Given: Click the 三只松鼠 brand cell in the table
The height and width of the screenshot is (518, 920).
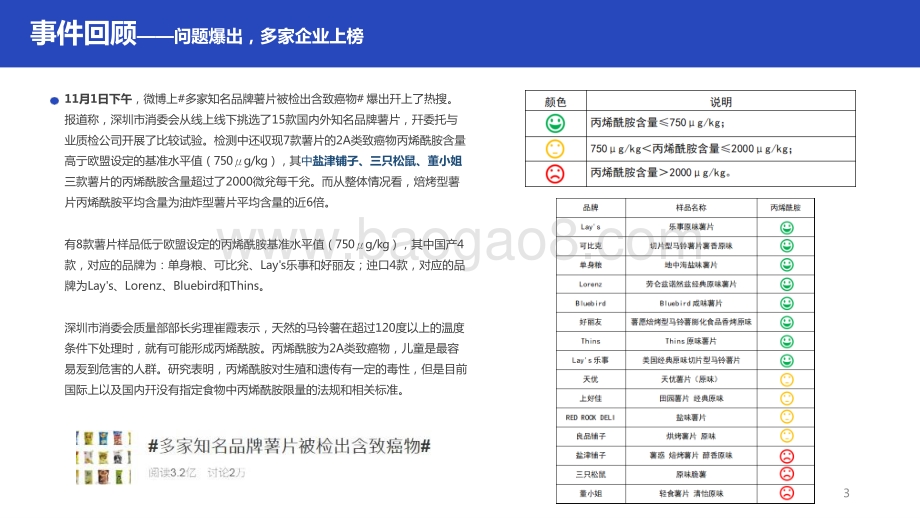Looking at the screenshot, I should click(x=590, y=475).
